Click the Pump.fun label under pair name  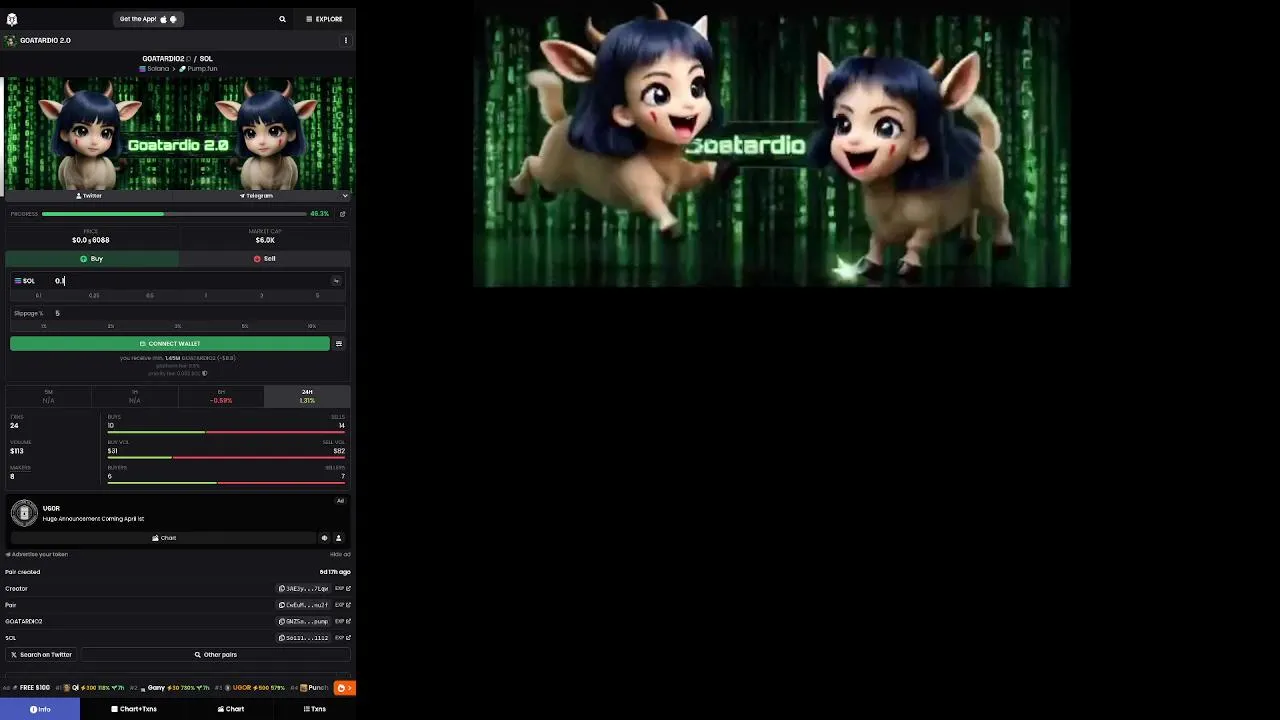point(198,69)
